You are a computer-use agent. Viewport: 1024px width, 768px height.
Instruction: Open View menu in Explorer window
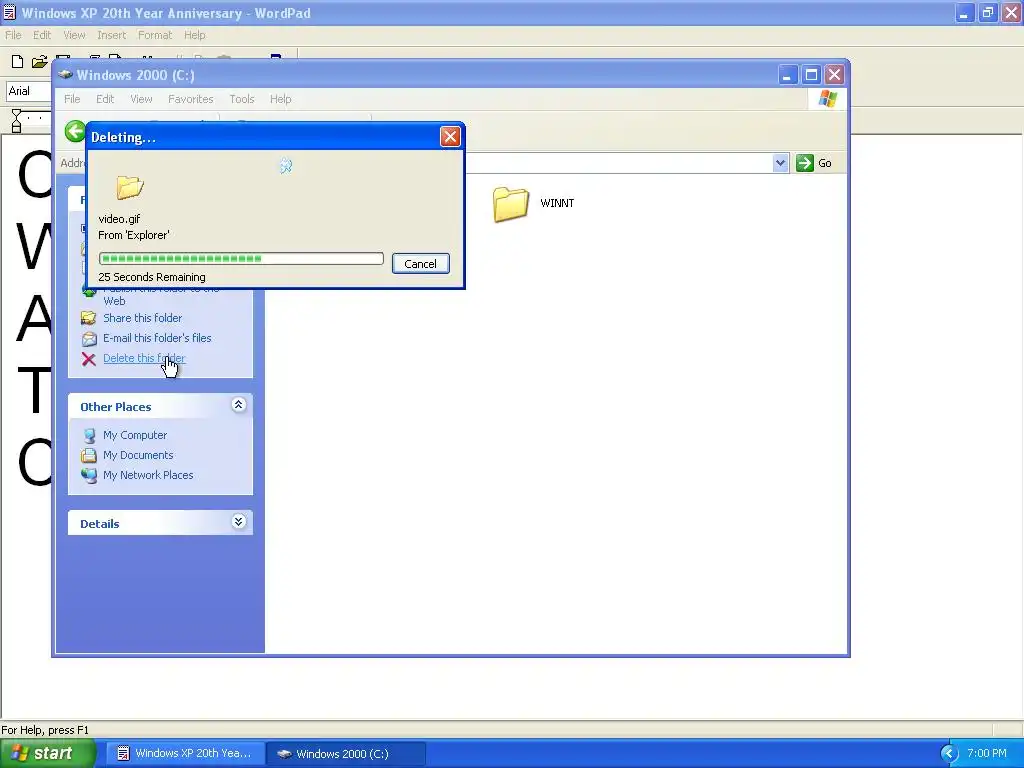[141, 99]
